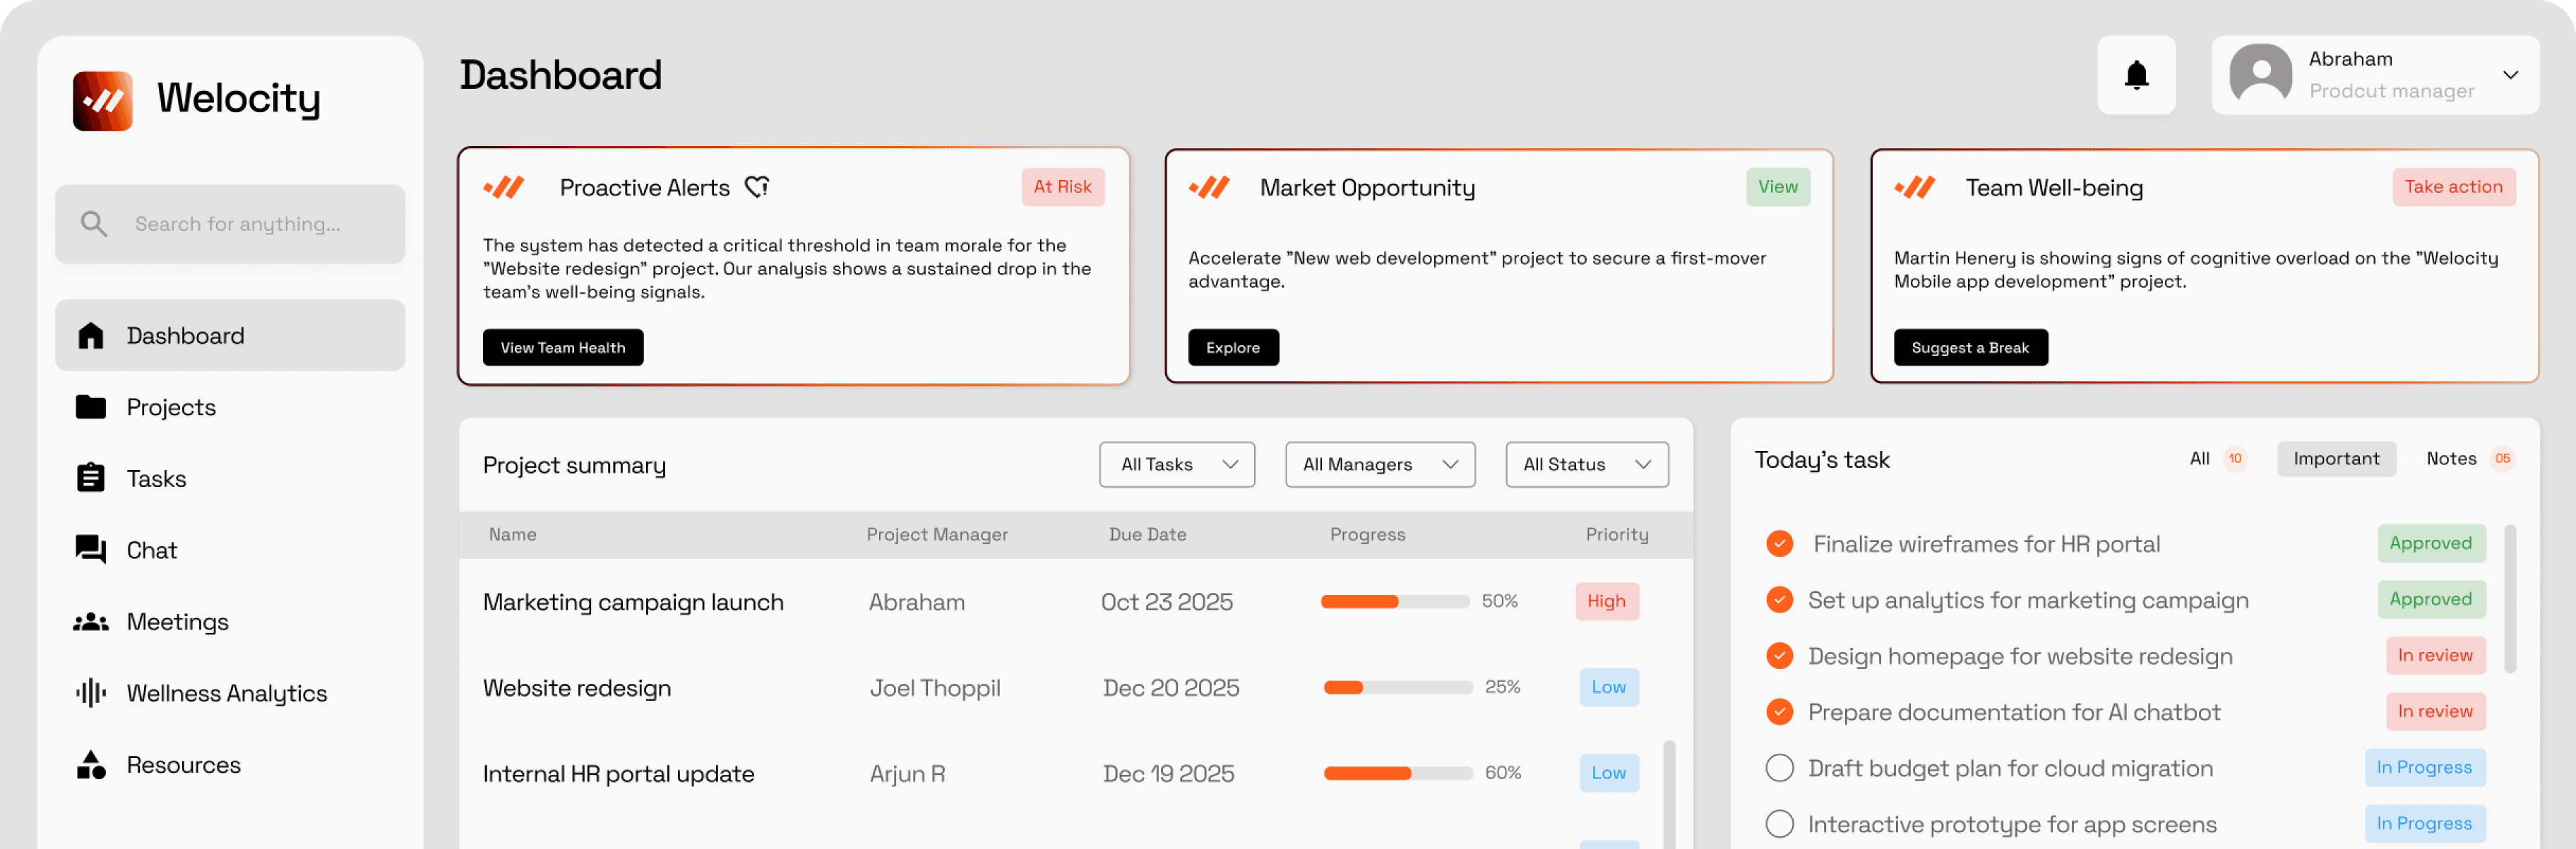Click the notification bell icon
The height and width of the screenshot is (849, 2576).
(x=2136, y=75)
